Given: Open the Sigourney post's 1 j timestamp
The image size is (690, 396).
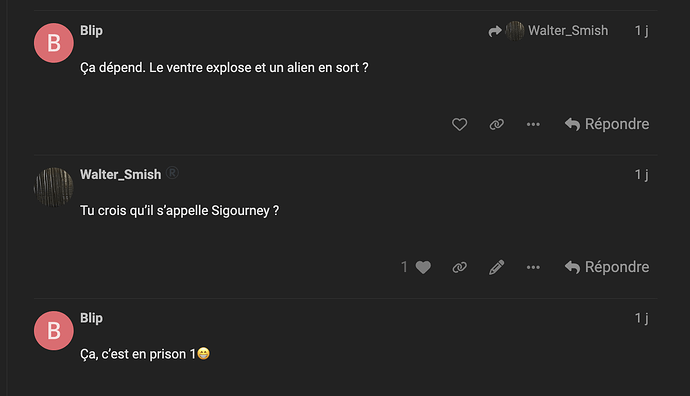Looking at the screenshot, I should pyautogui.click(x=641, y=175).
